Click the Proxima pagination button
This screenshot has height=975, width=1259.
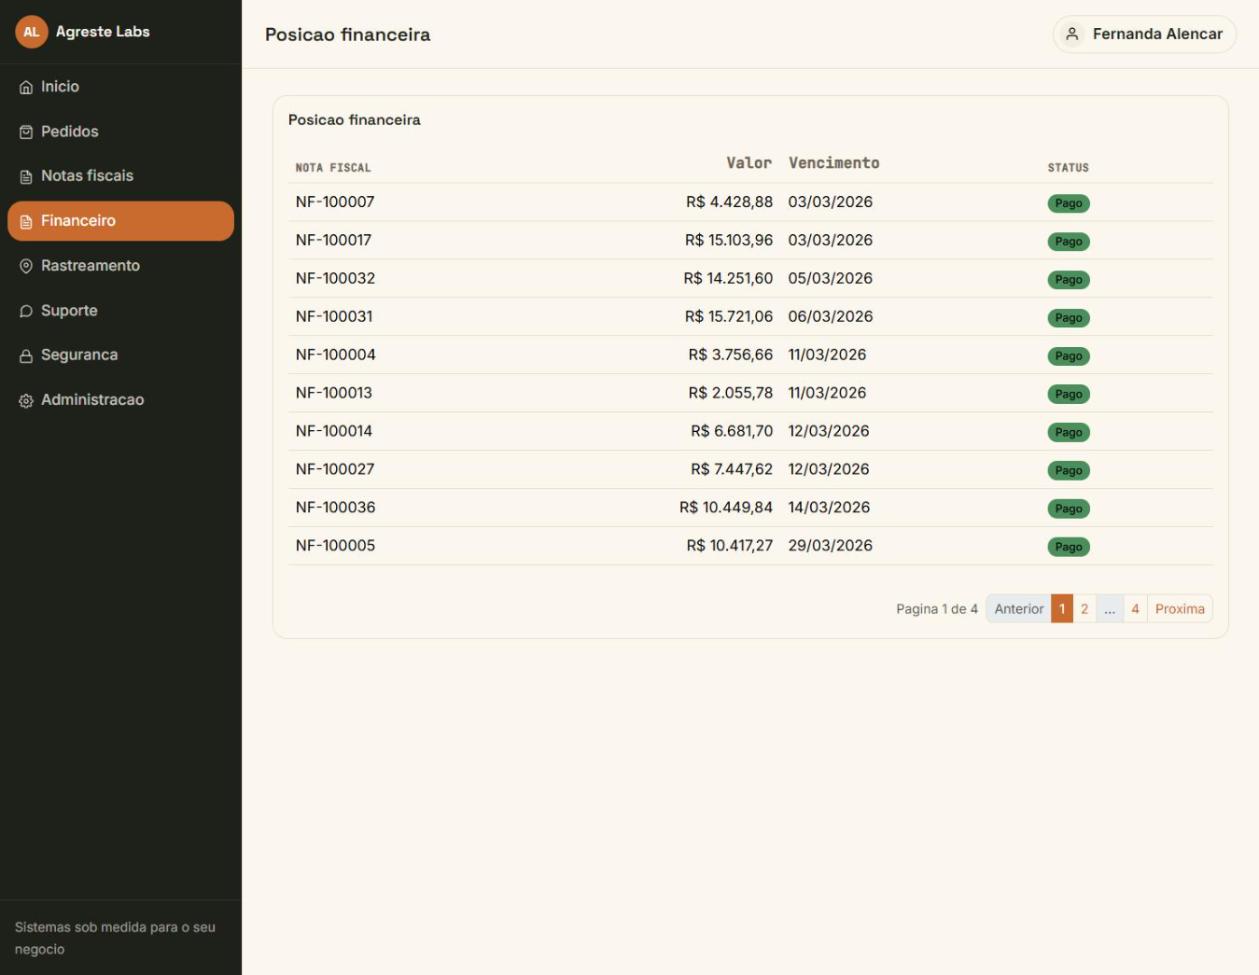(x=1180, y=609)
